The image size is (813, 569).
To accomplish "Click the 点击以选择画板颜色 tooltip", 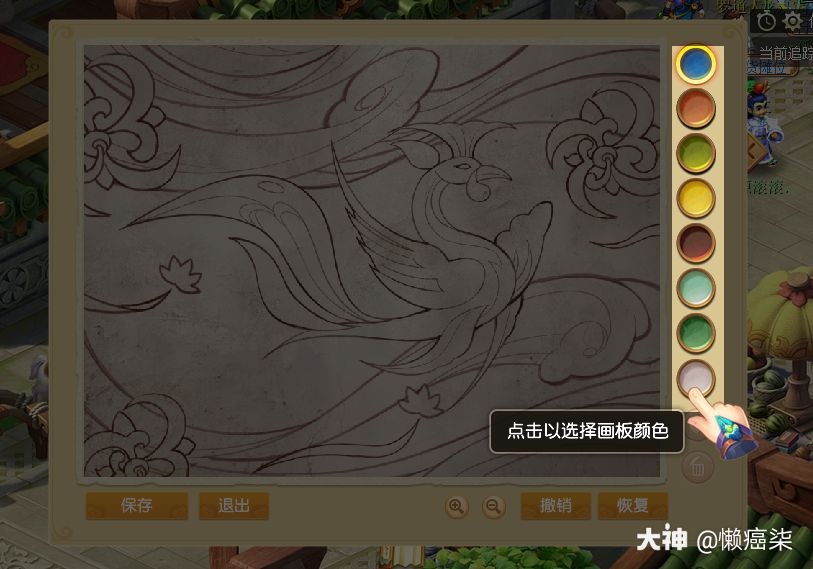I will pyautogui.click(x=587, y=432).
